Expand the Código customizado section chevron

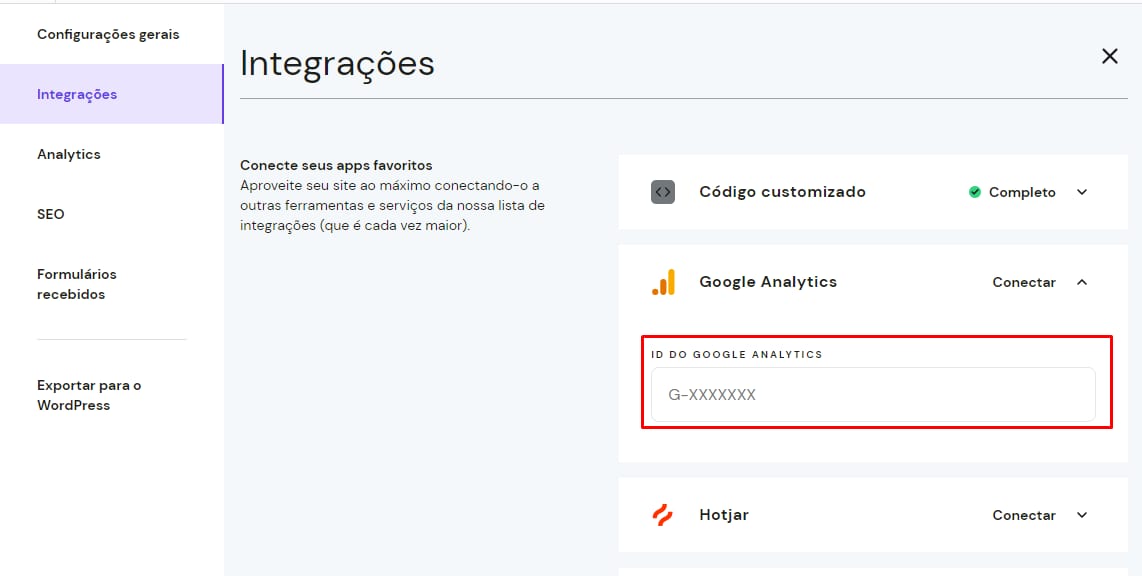tap(1082, 192)
